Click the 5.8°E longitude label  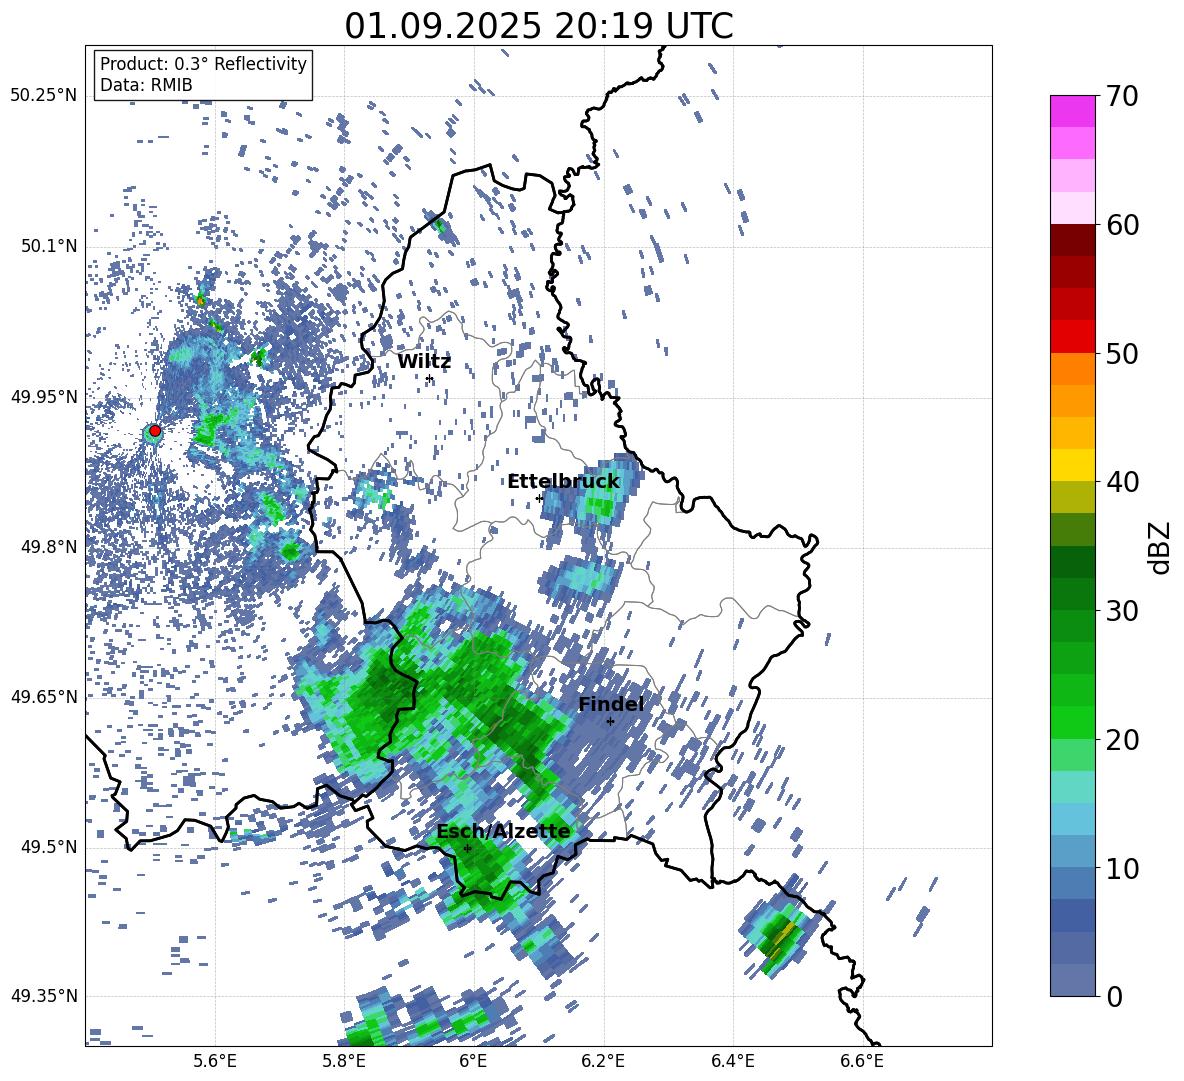344,1061
